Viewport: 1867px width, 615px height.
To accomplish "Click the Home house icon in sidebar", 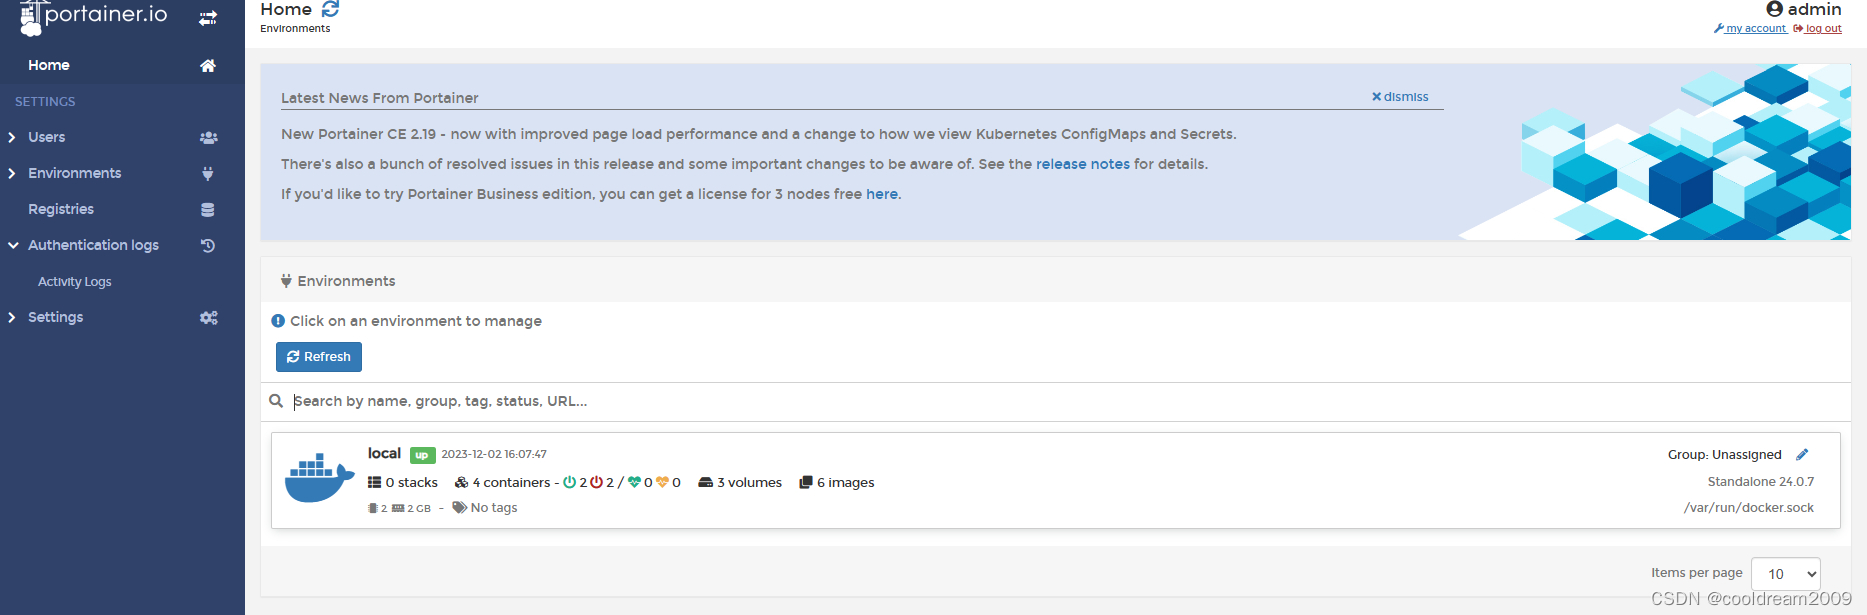I will tap(208, 66).
